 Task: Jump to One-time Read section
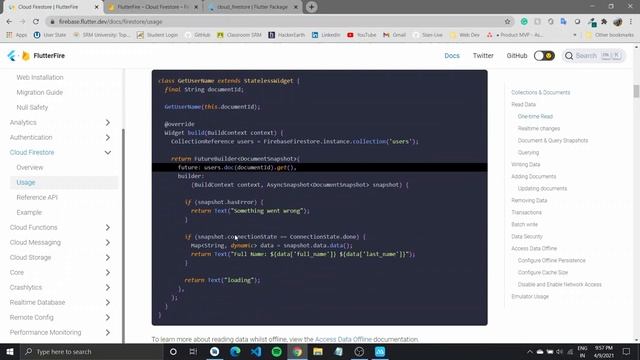pos(535,116)
